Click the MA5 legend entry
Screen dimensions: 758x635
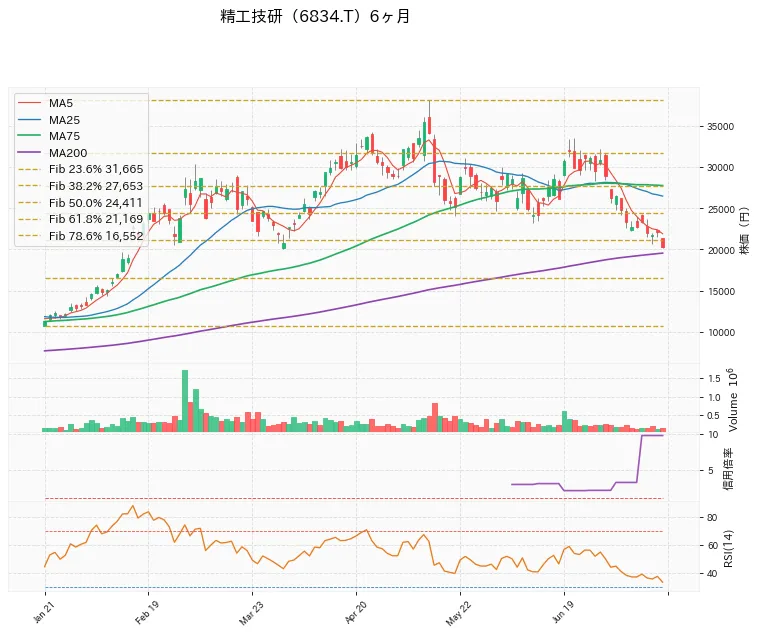[45, 103]
